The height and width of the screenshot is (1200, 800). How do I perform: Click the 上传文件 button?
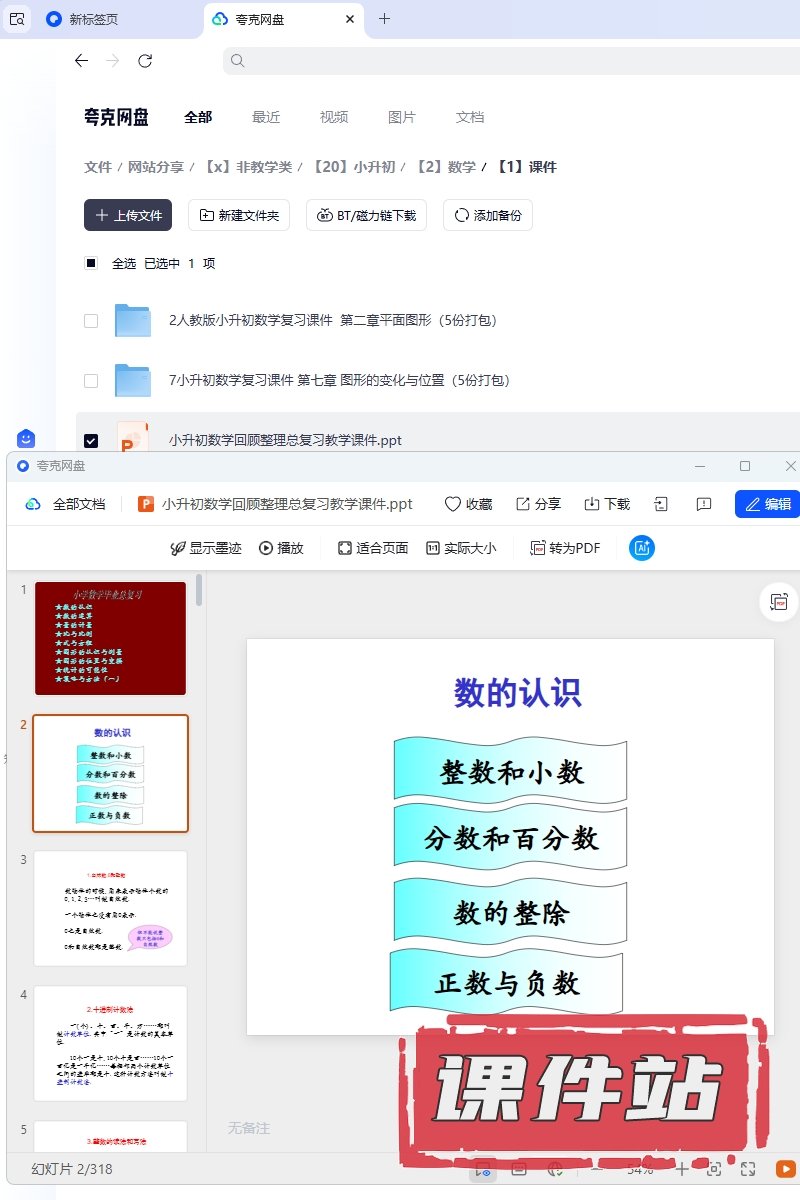128,215
